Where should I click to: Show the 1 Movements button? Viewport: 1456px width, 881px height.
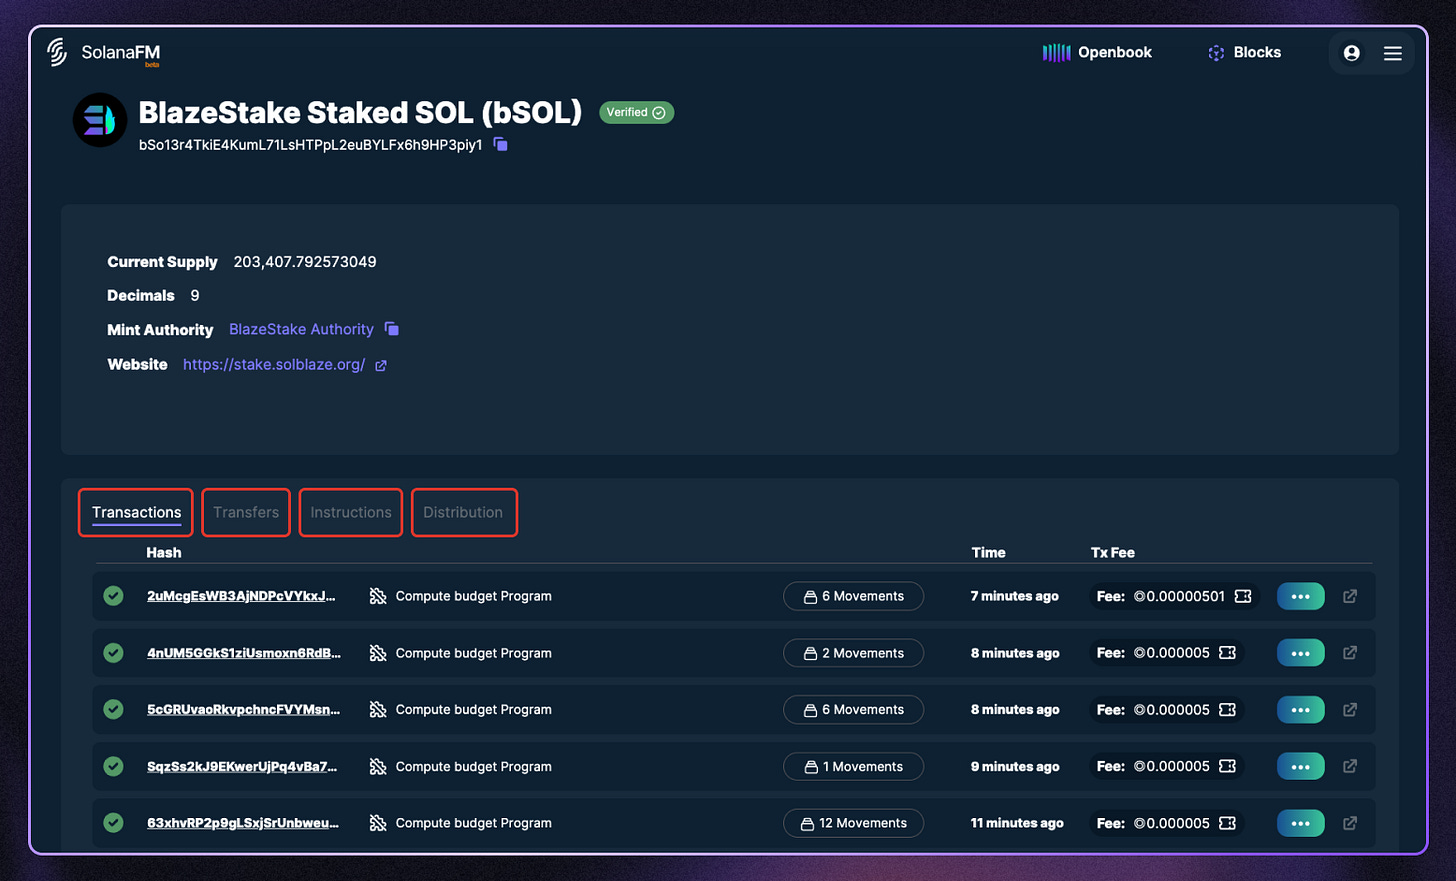click(x=853, y=766)
